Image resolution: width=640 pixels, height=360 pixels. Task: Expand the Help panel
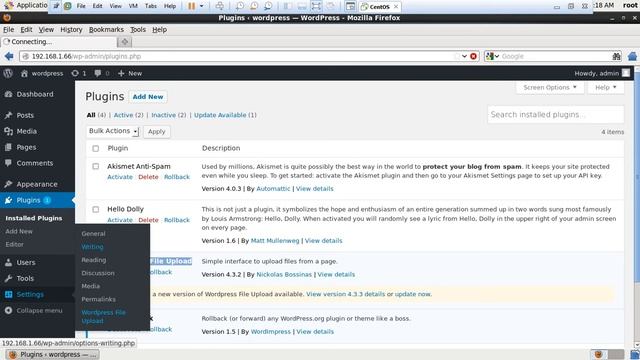(606, 87)
